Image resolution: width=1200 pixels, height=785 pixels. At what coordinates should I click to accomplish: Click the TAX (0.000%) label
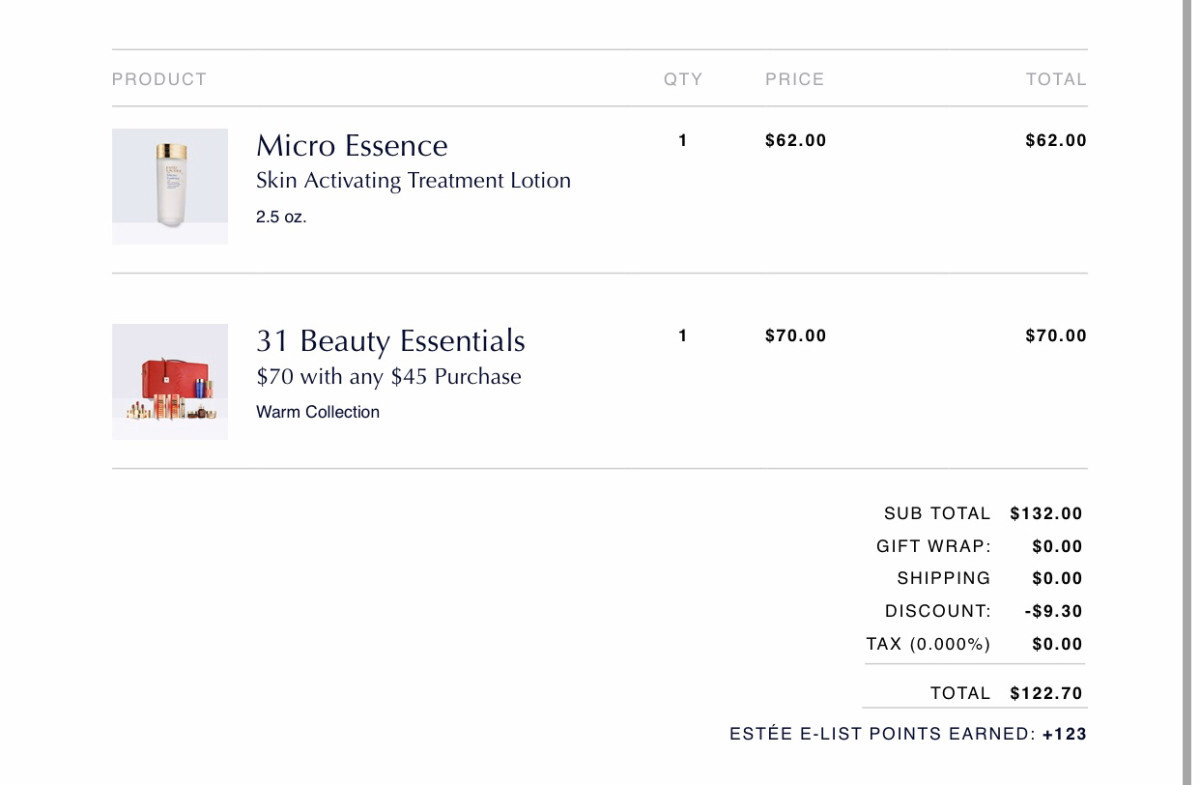[928, 644]
